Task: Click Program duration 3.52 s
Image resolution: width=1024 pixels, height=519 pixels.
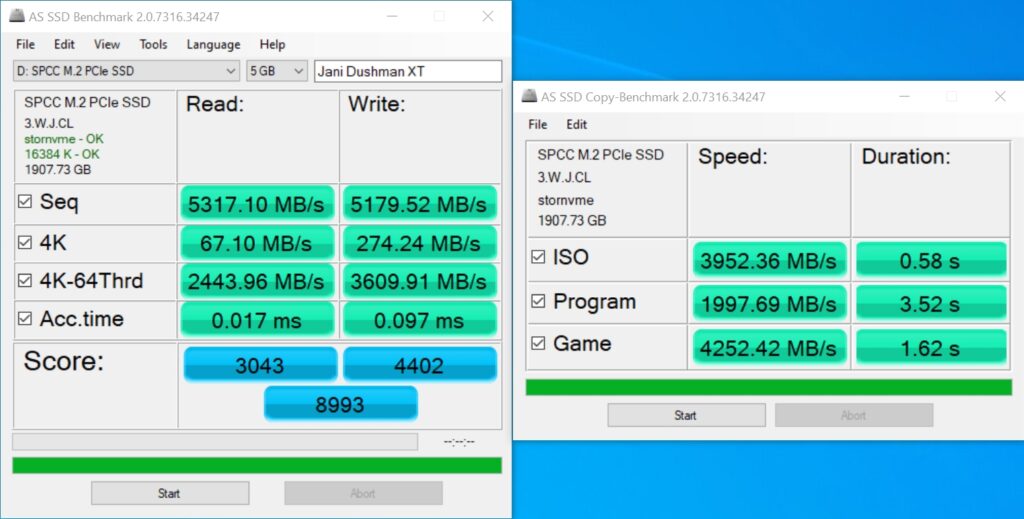Action: [x=931, y=304]
